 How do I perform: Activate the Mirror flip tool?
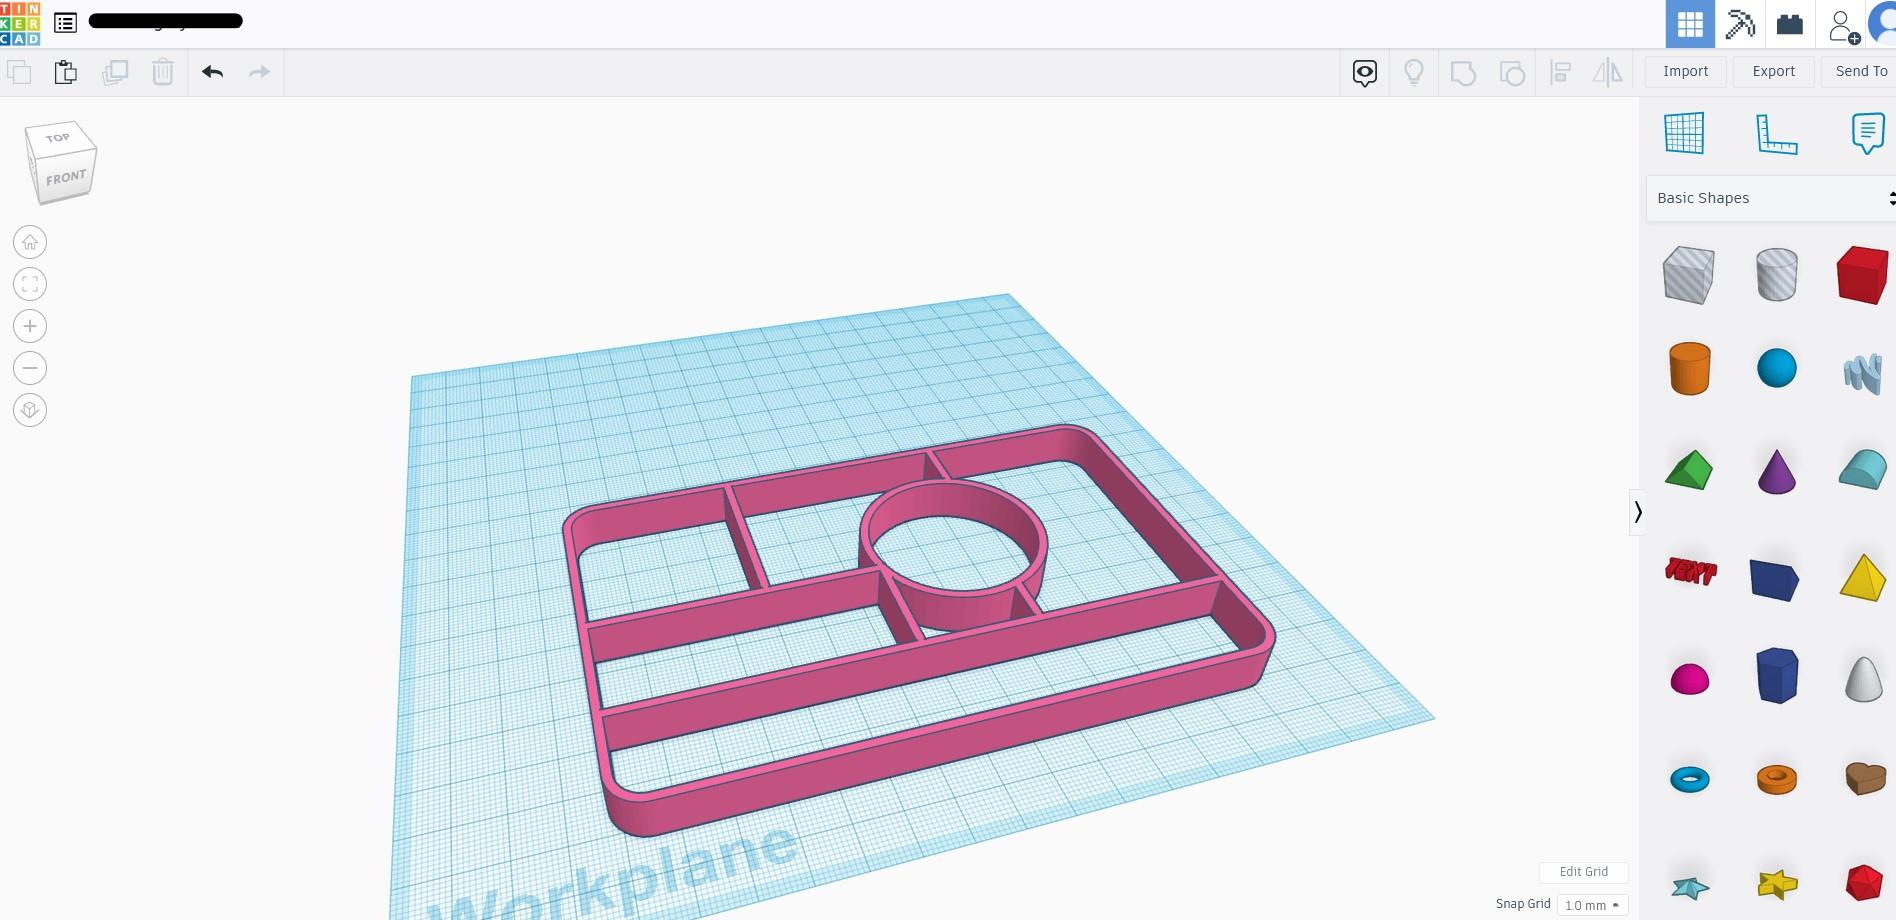click(1608, 72)
